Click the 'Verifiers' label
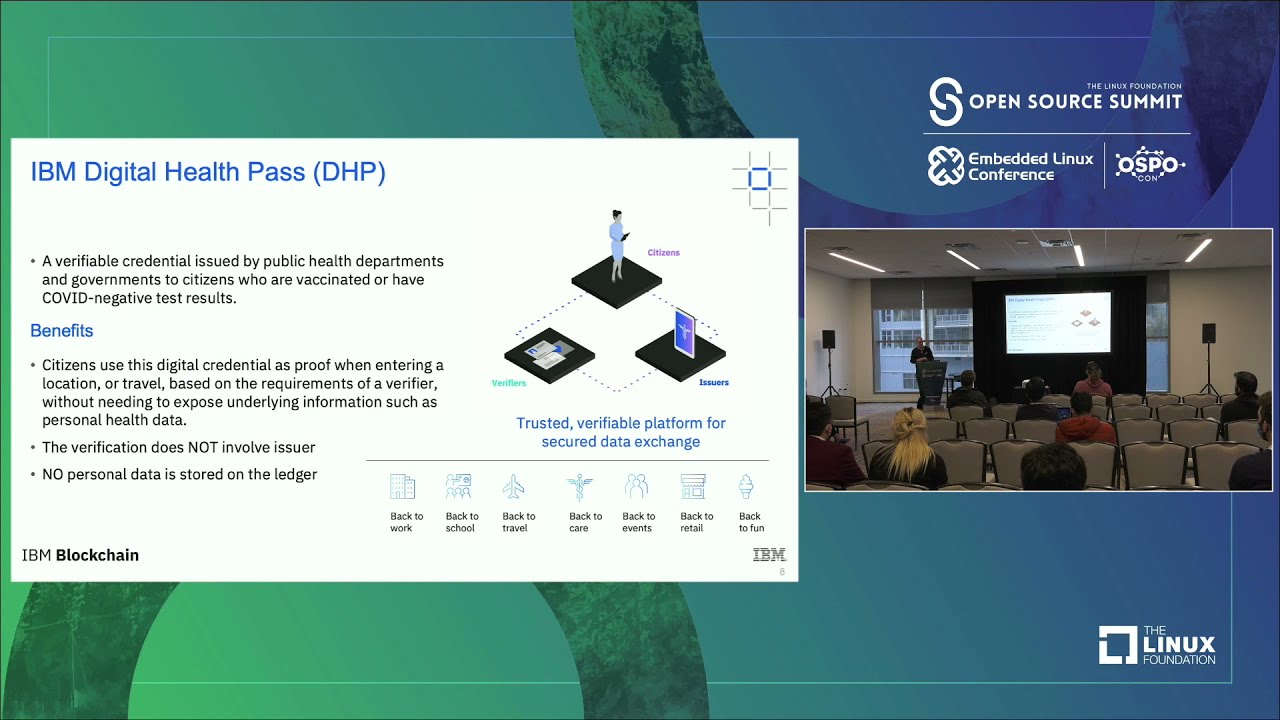This screenshot has height=720, width=1280. tap(509, 383)
